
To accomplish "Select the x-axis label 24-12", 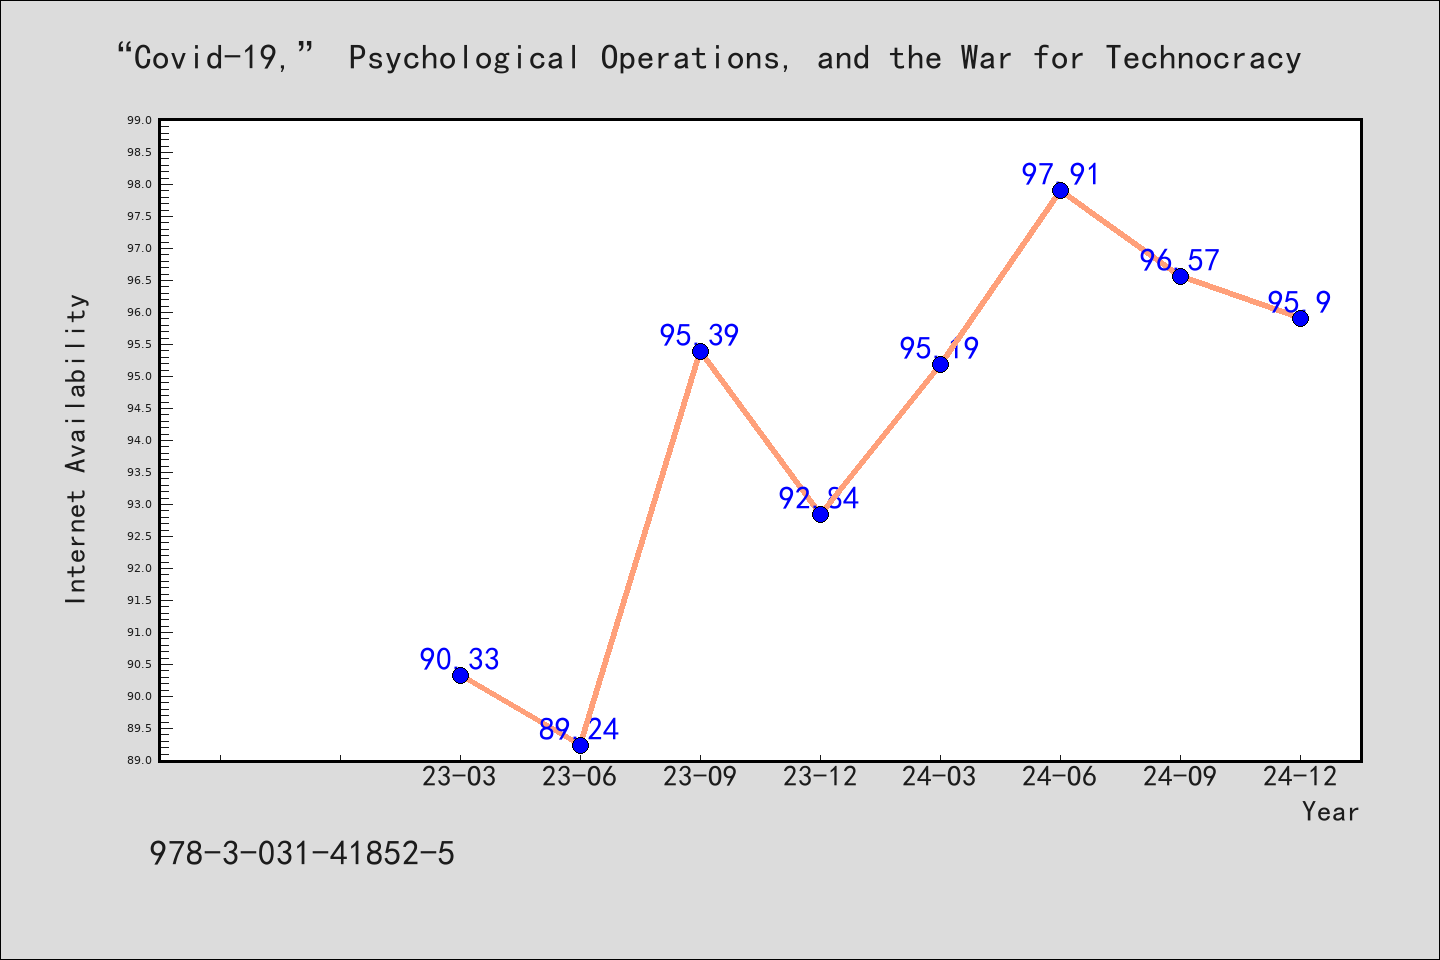I will click(x=1299, y=777).
